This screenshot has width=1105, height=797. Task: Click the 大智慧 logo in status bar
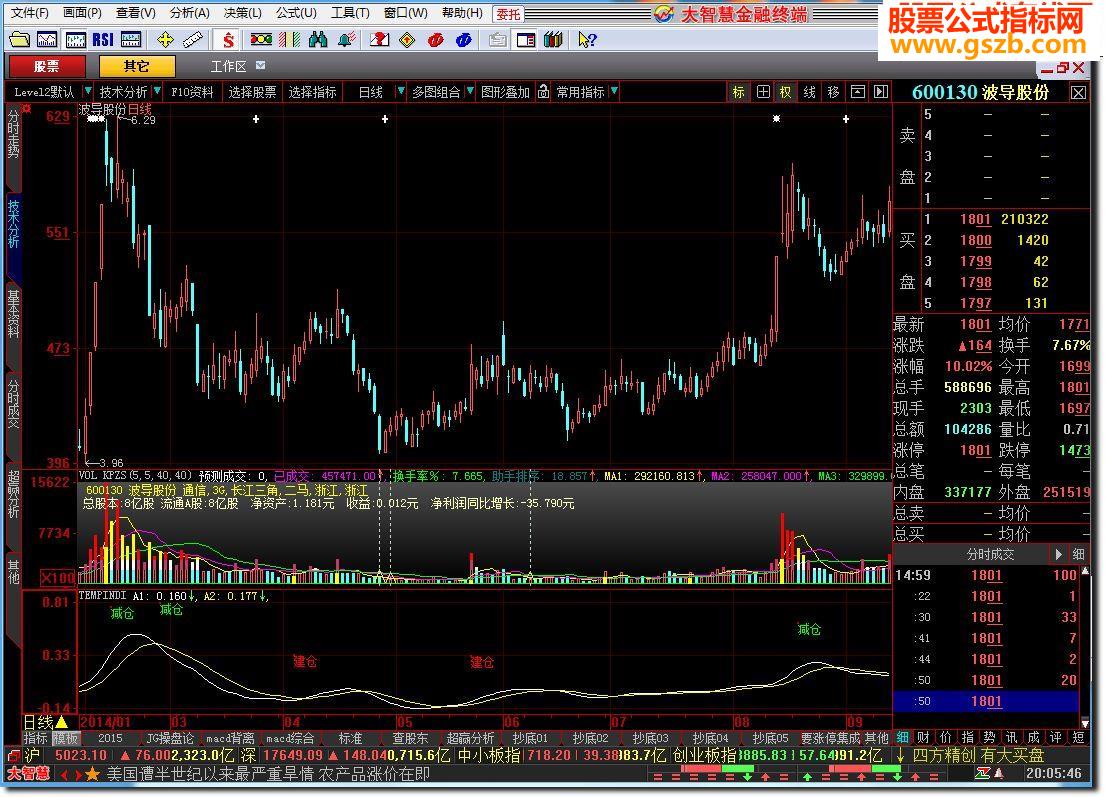[x=29, y=774]
